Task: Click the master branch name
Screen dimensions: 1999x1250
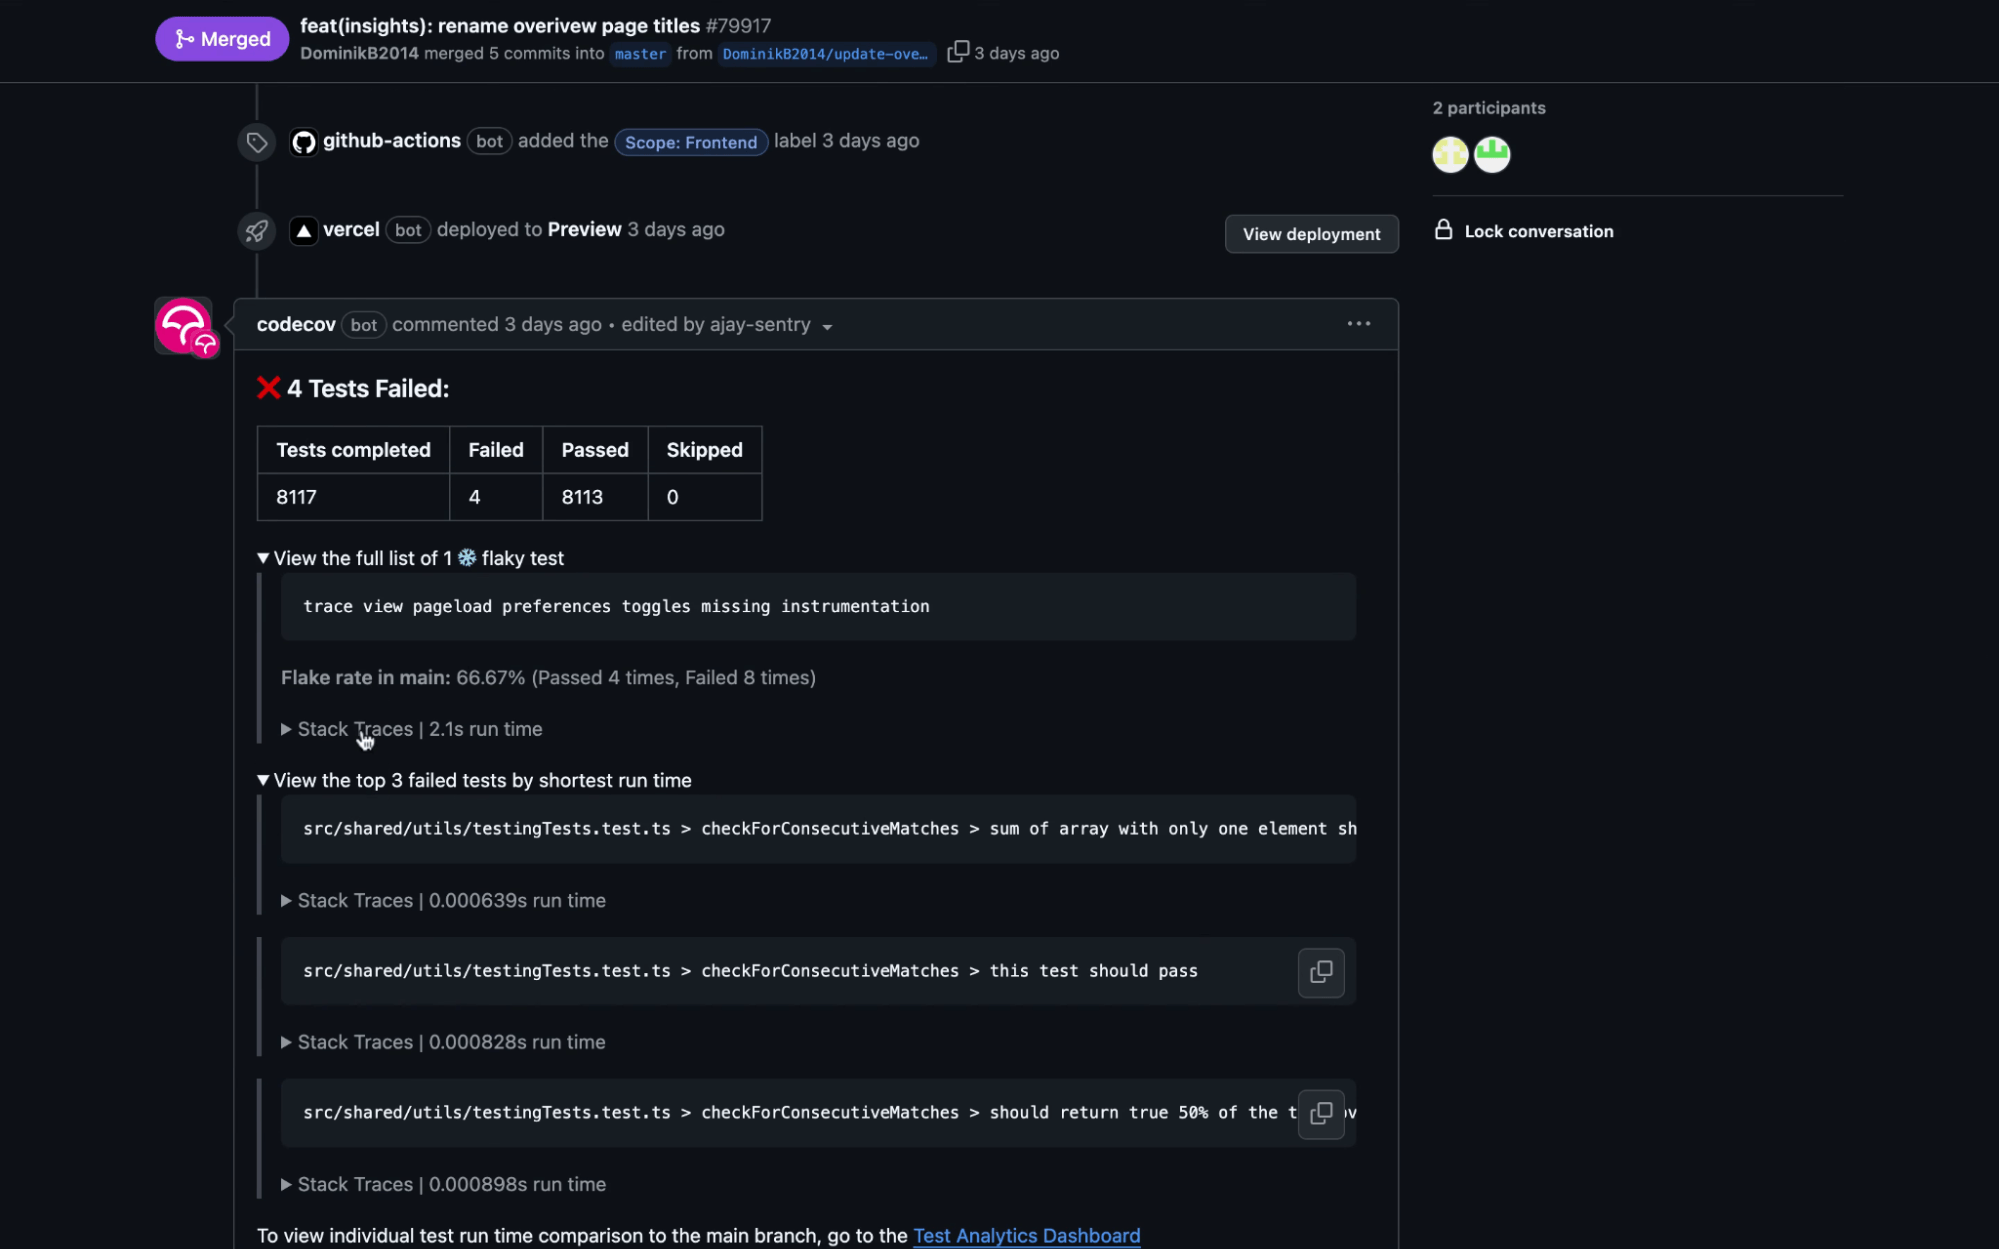Action: (x=640, y=54)
